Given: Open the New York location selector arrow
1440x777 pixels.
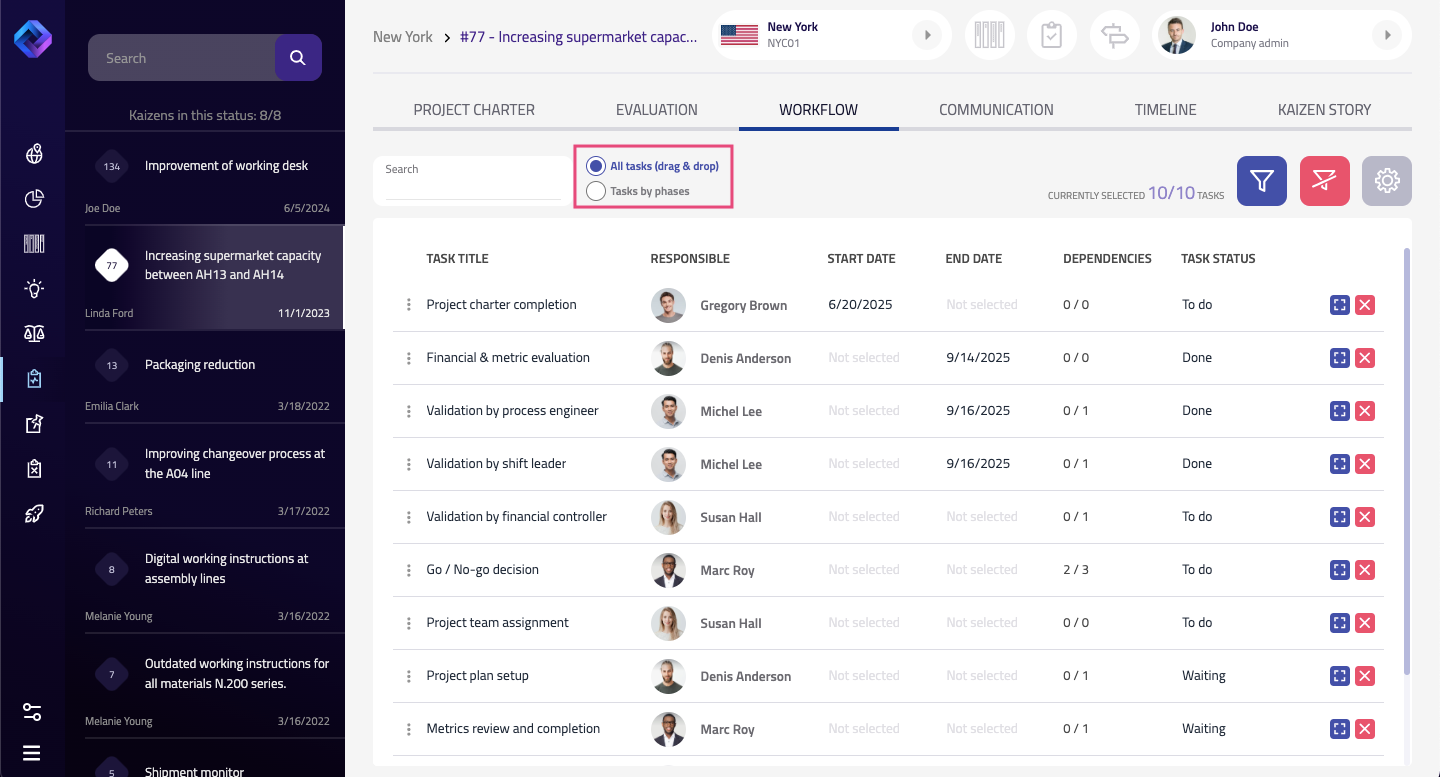Looking at the screenshot, I should [927, 36].
